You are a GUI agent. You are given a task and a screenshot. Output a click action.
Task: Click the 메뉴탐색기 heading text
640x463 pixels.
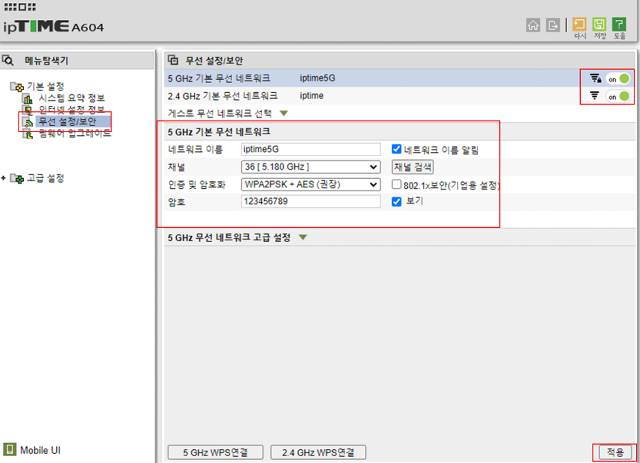point(46,60)
